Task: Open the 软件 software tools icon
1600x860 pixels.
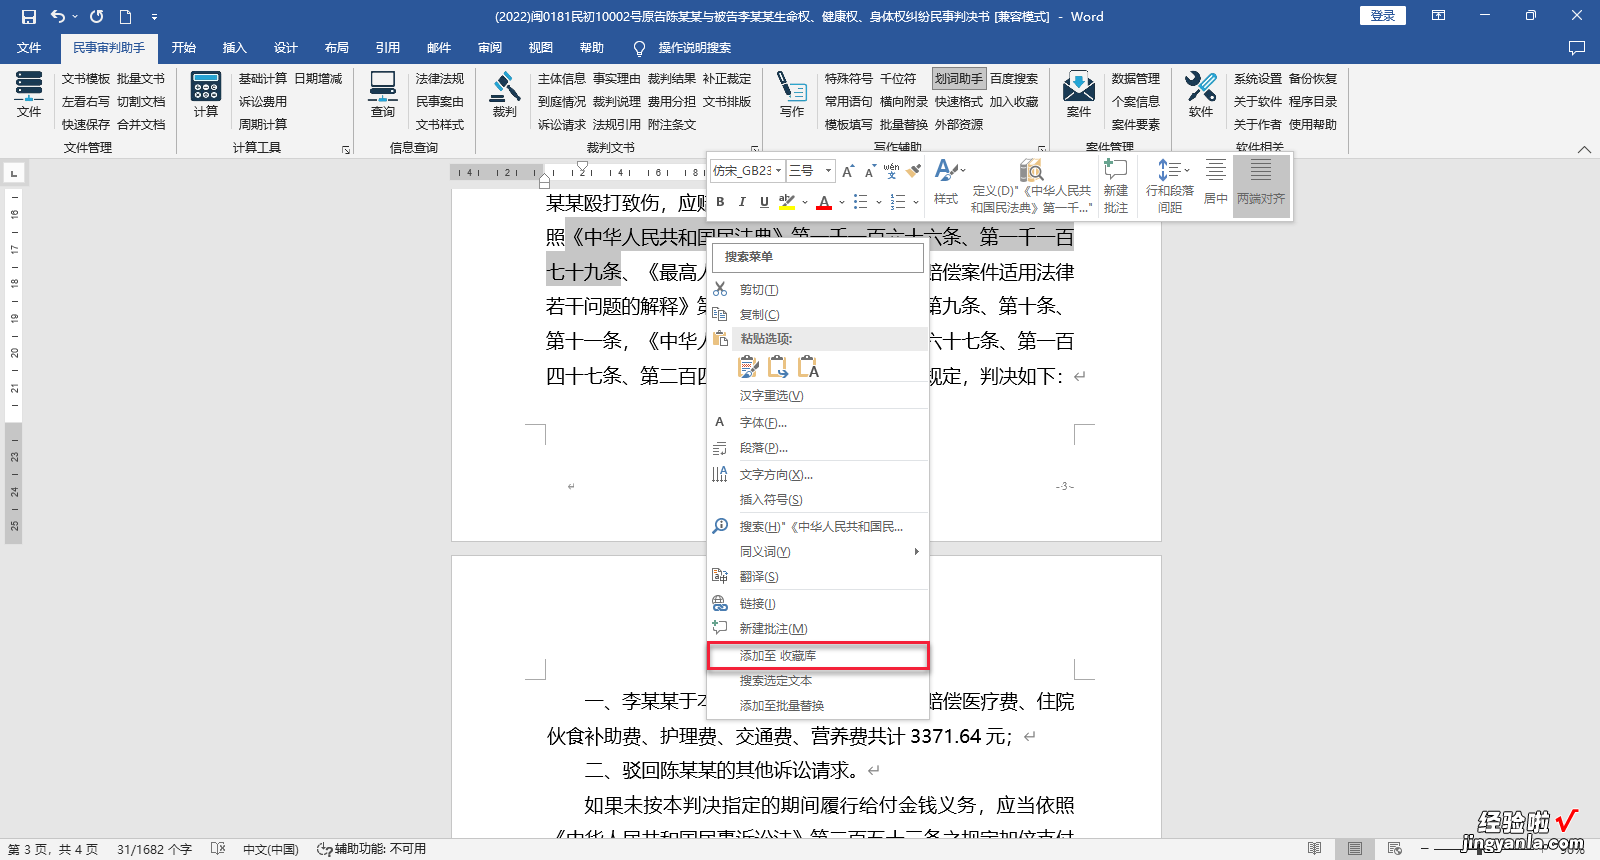Action: click(1201, 95)
